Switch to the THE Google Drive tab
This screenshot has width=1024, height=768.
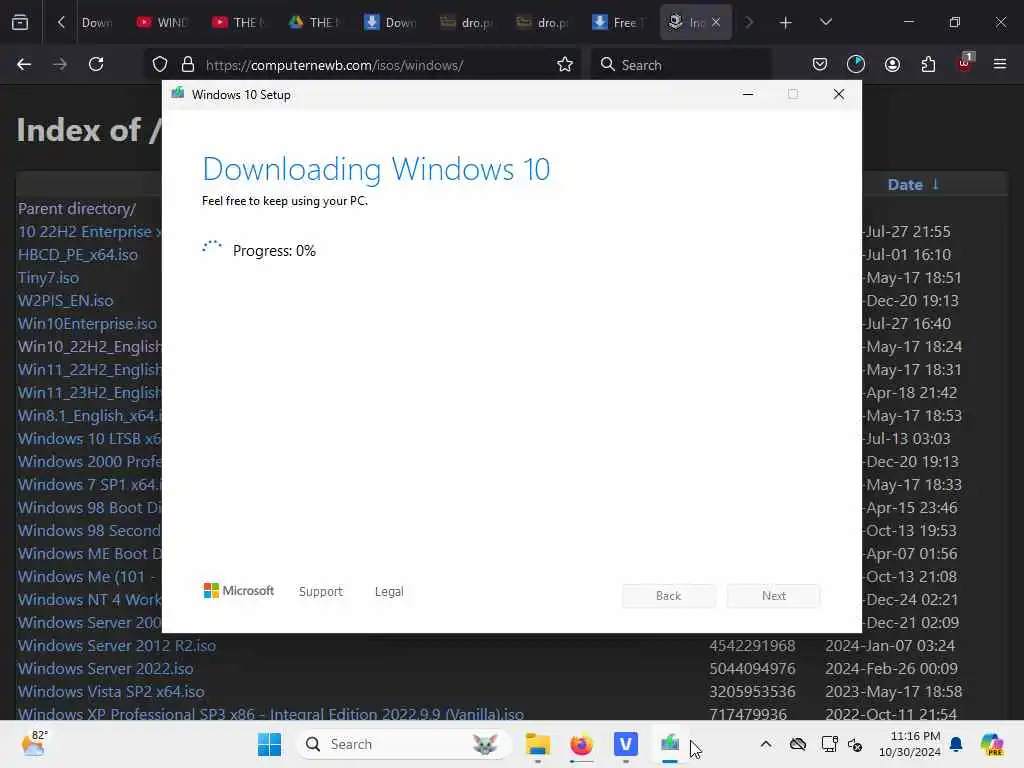tap(314, 23)
